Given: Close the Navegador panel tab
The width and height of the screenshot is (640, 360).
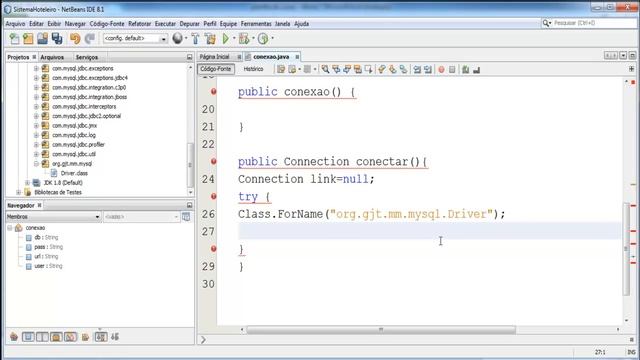Looking at the screenshot, I should click(40, 205).
